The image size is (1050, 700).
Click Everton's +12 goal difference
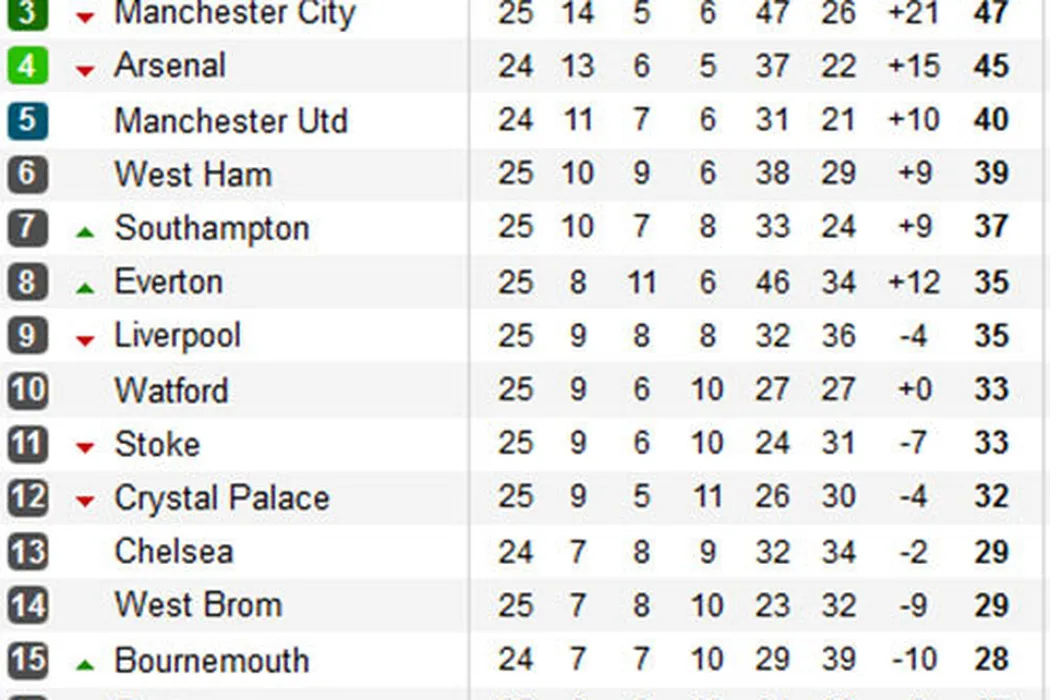(914, 282)
